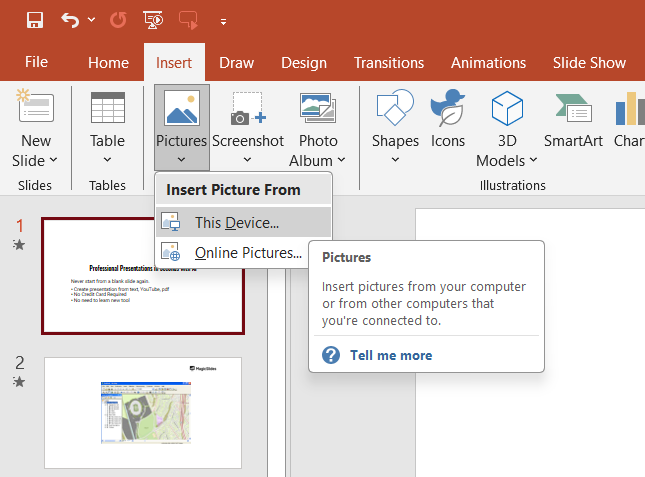This screenshot has width=645, height=477.
Task: Click the Screenshot camera icon
Action: coord(248,108)
